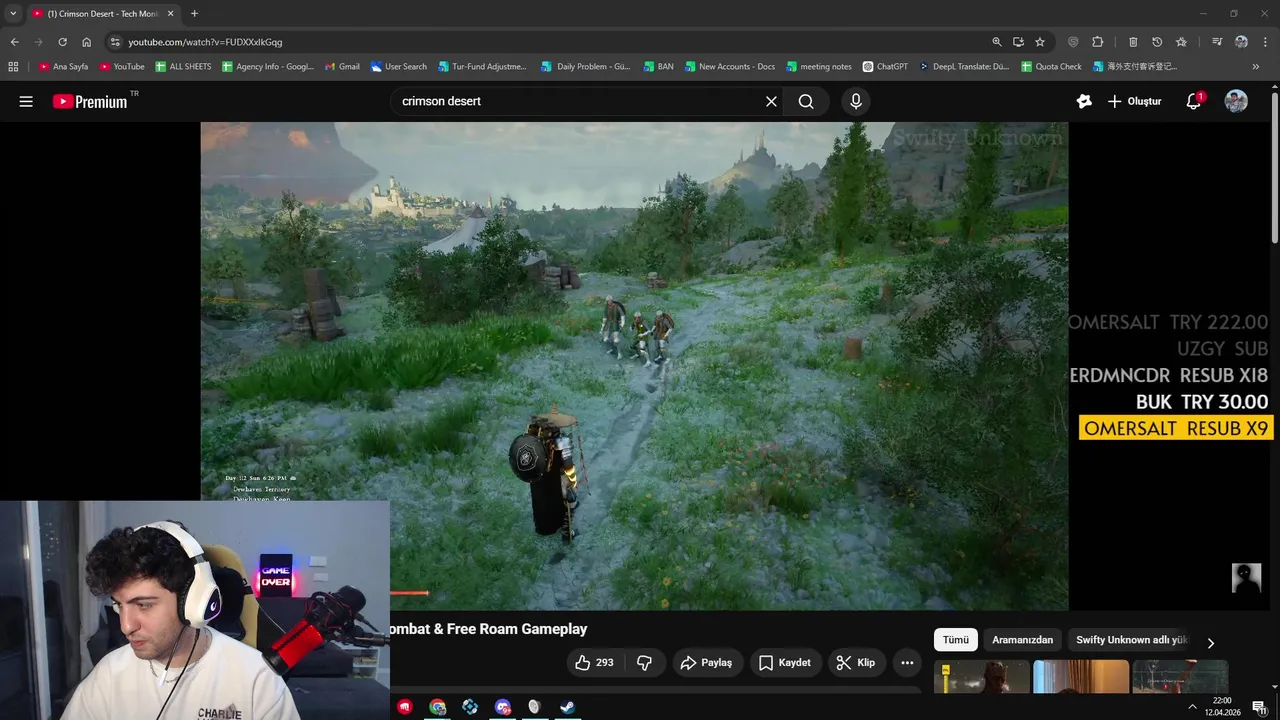The image size is (1280, 720).
Task: Select the Tümü filter chip
Action: [955, 640]
